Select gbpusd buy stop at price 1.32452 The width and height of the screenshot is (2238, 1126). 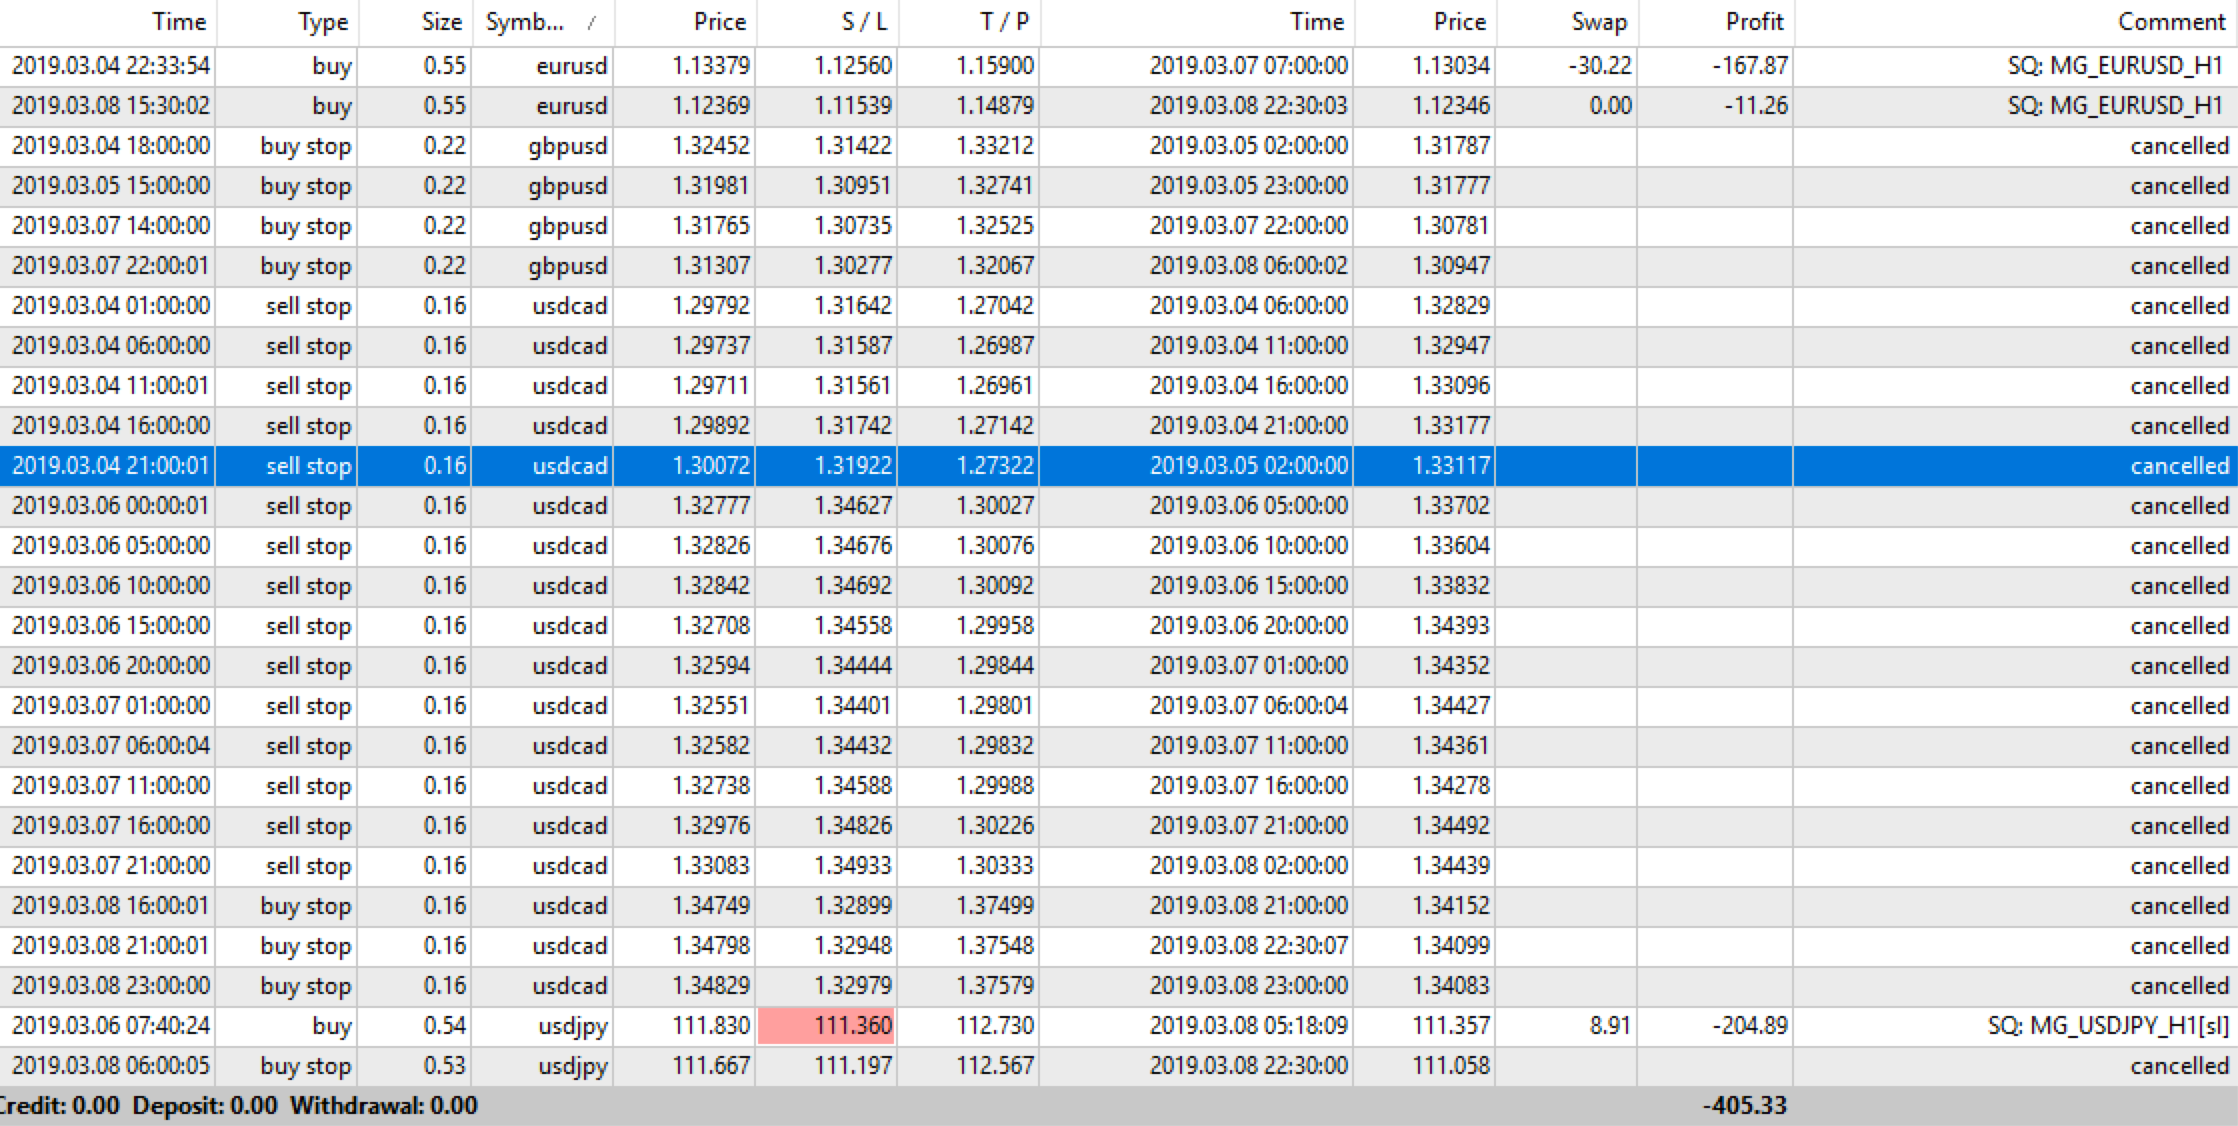710,146
